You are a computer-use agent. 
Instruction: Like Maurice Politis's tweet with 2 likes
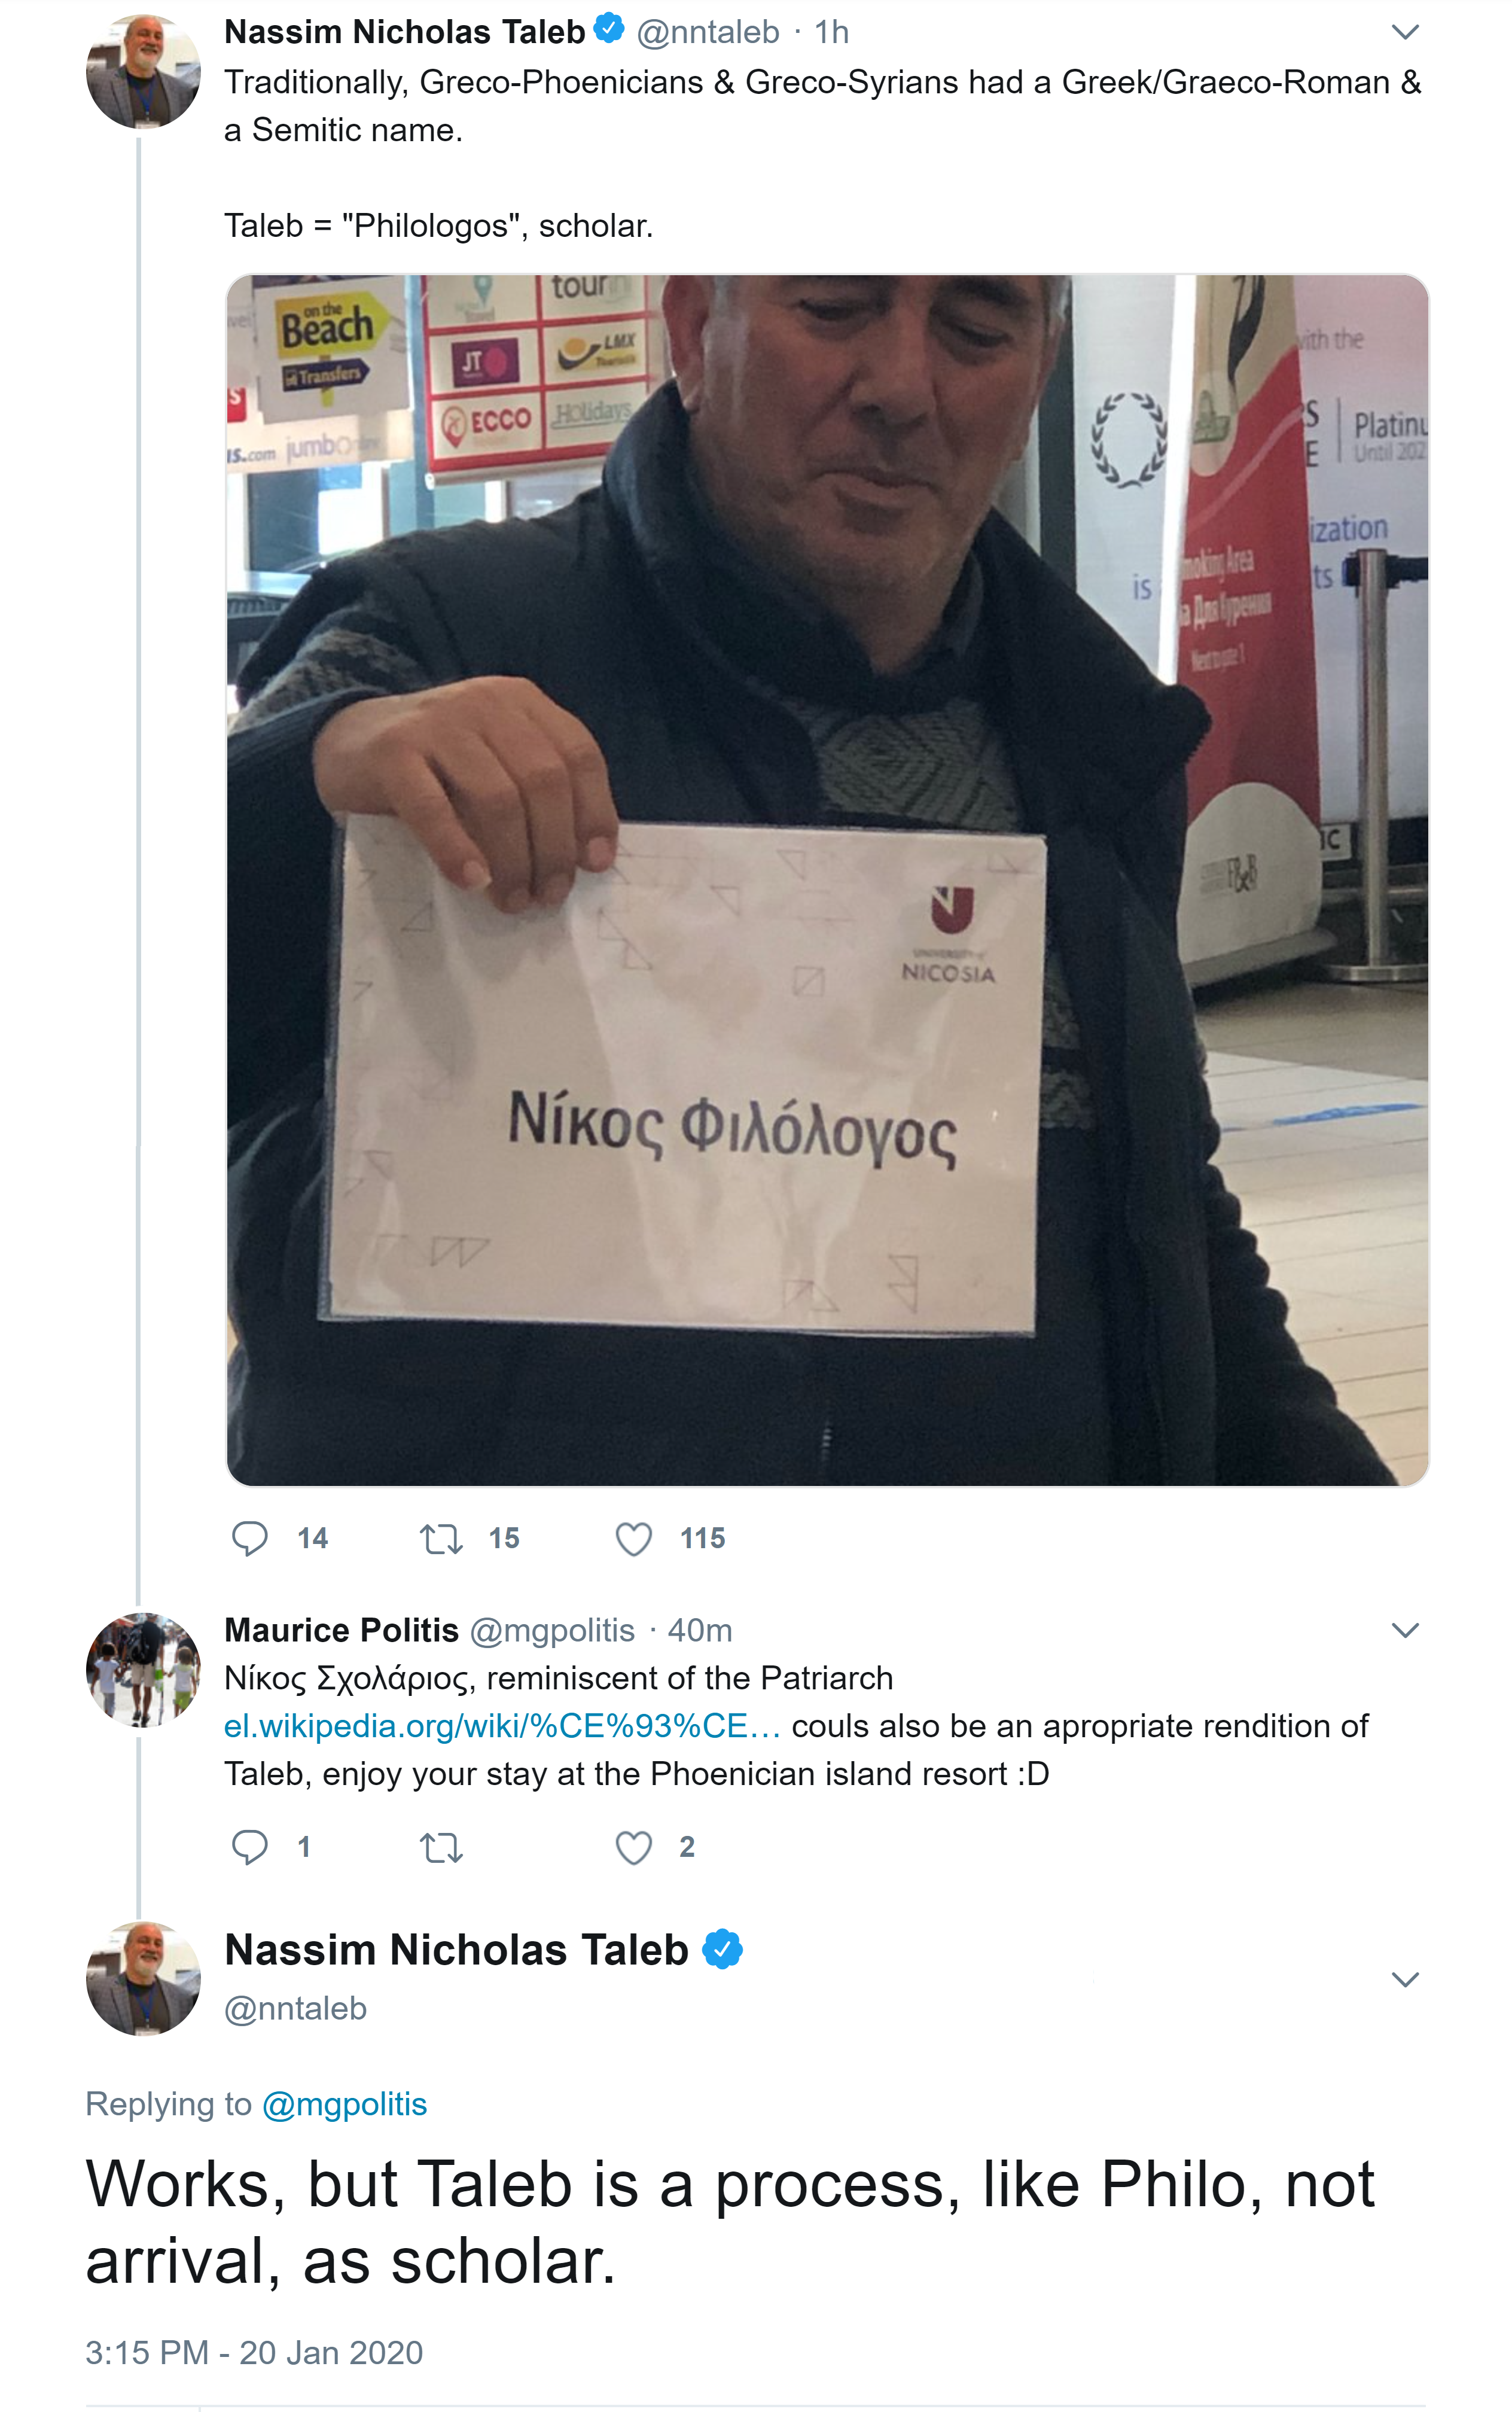point(633,1847)
